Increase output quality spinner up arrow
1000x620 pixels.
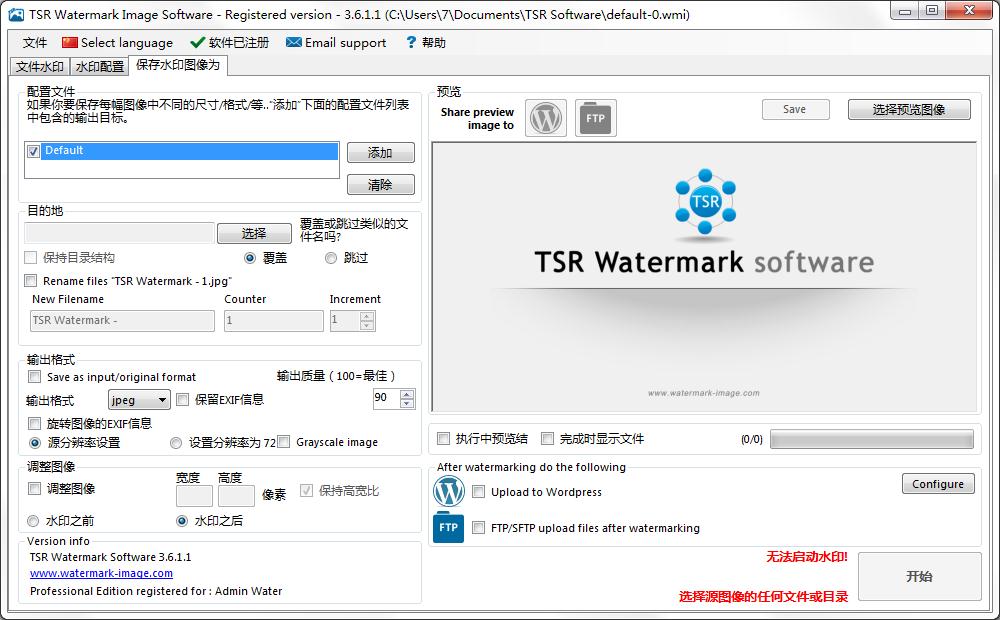(x=407, y=395)
